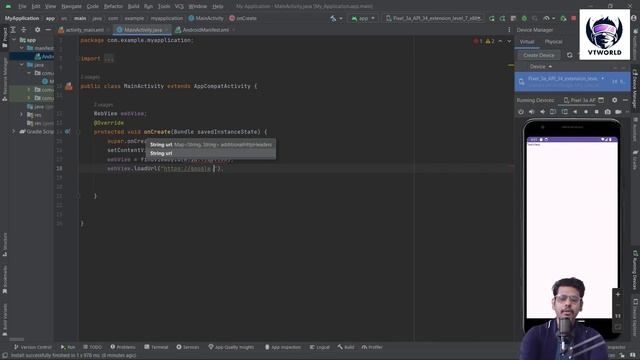This screenshot has width=640, height=360.
Task: Open the Project panel settings gear
Action: click(37, 30)
